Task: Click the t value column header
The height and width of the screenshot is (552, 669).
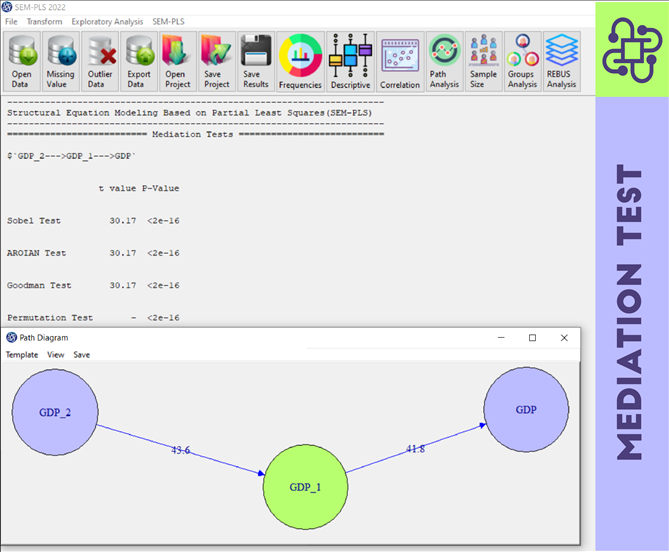Action: 117,188
